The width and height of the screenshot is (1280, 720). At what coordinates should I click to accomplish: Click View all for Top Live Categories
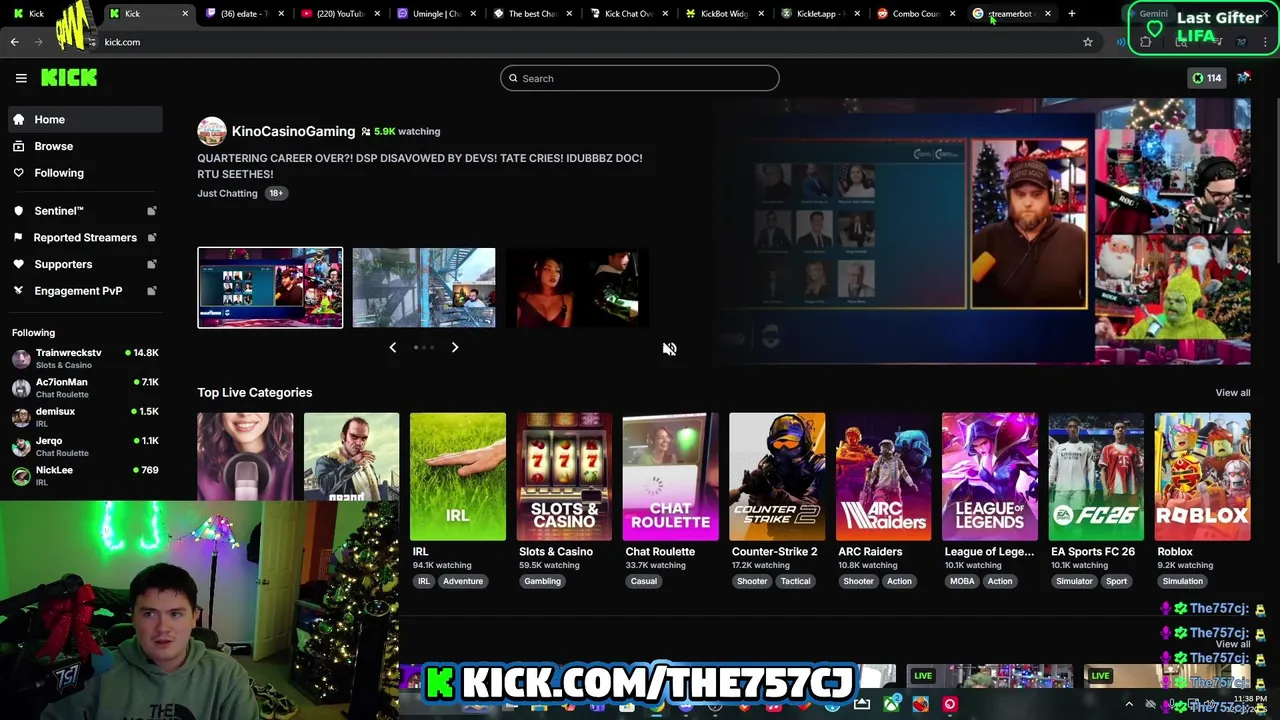1232,393
